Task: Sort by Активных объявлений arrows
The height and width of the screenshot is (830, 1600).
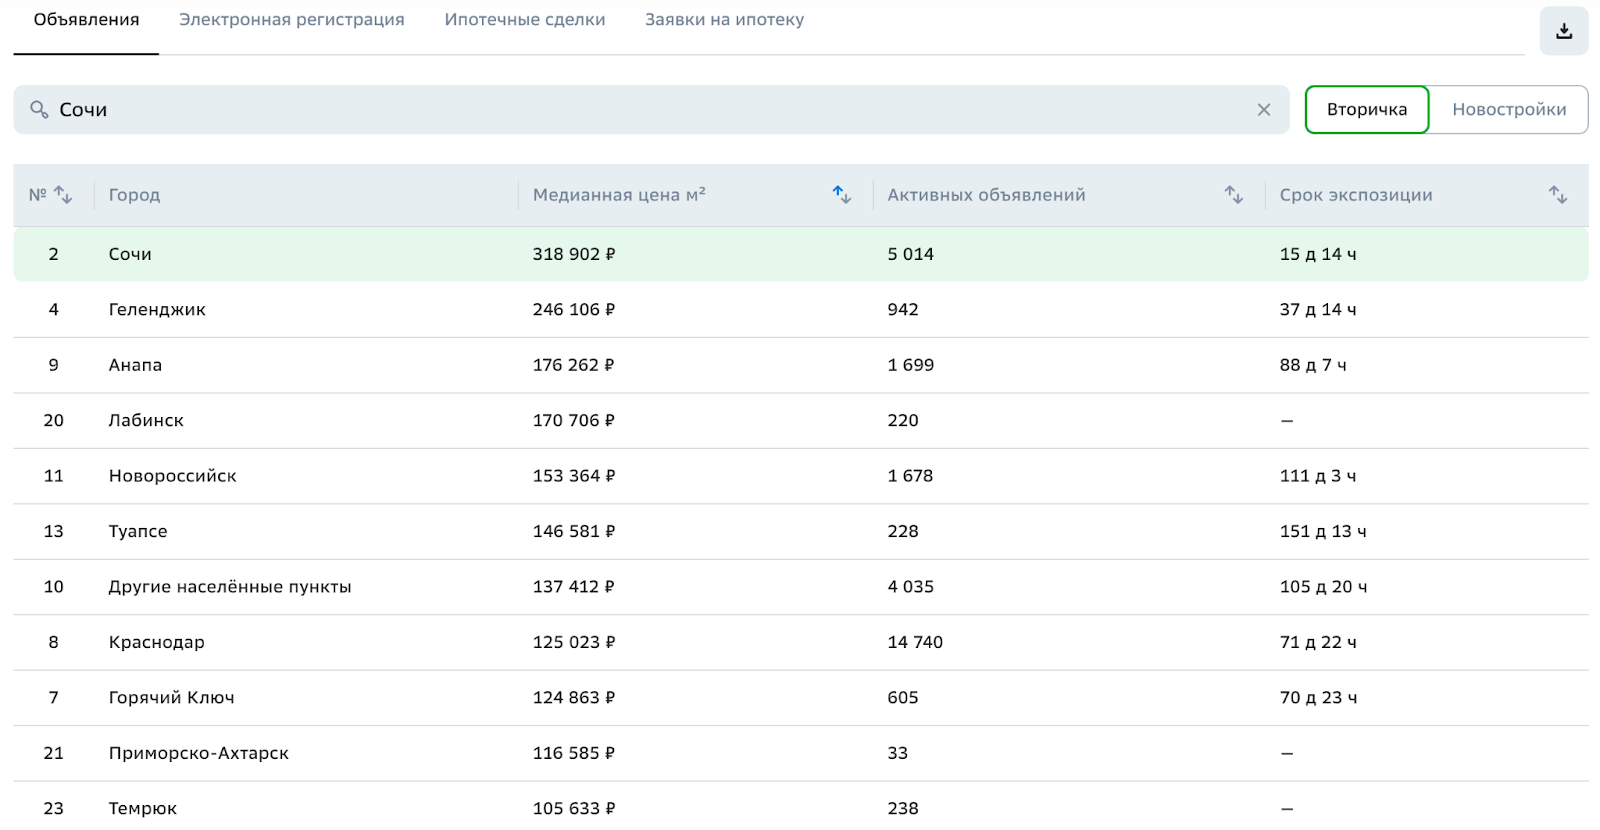Action: click(1234, 195)
